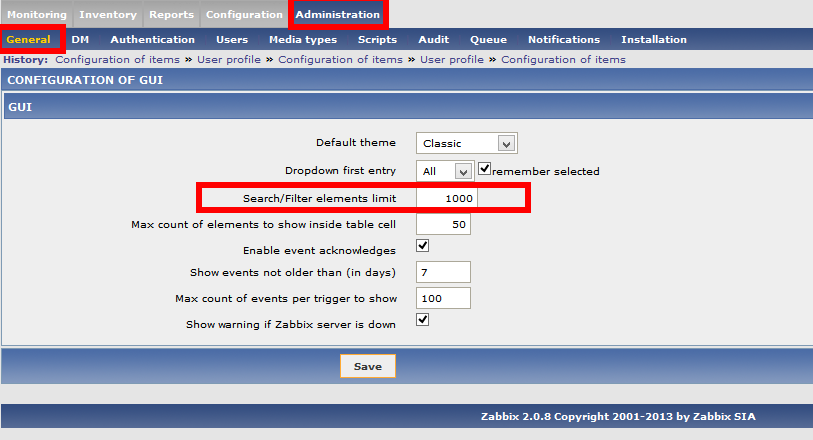
Task: Select Max count of events per trigger field
Action: click(443, 298)
